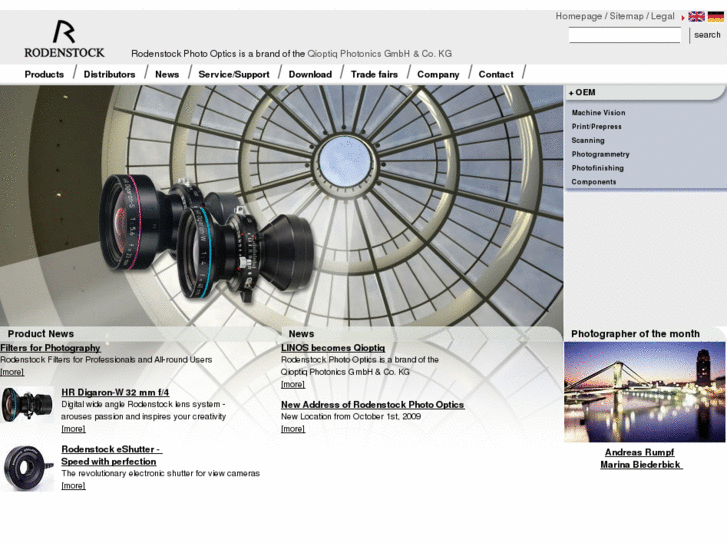This screenshot has width=727, height=545.
Task: Open the Company menu
Action: 438,74
